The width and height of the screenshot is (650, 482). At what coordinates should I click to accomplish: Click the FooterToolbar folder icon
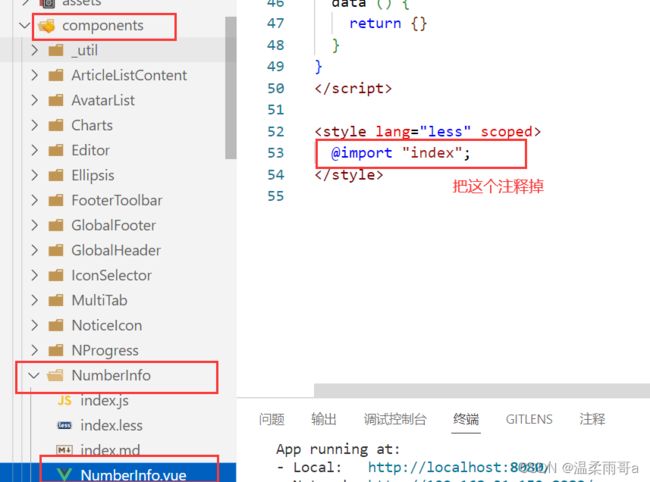tap(56, 200)
